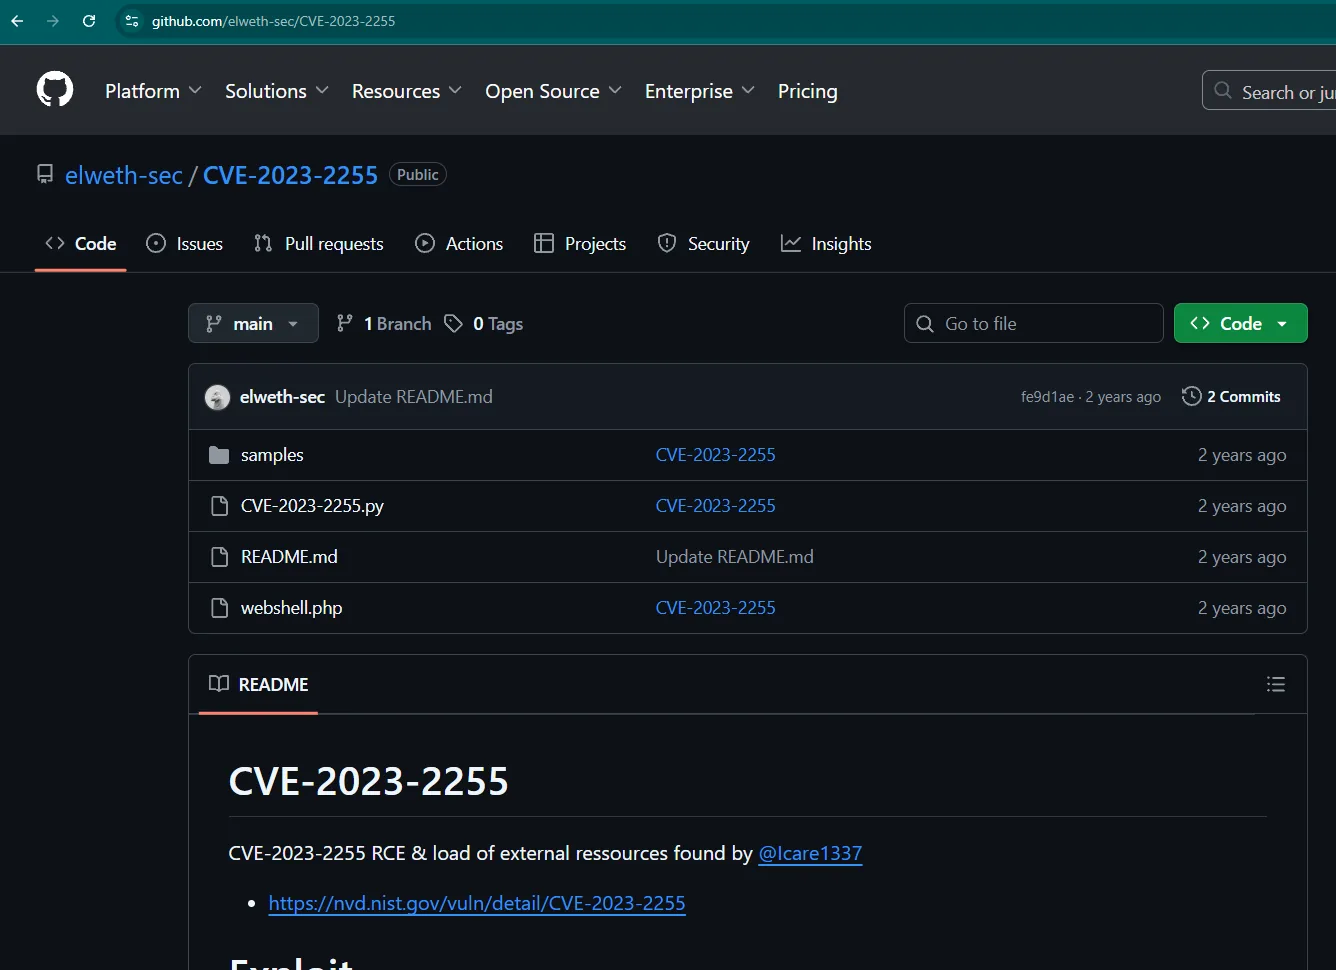This screenshot has width=1336, height=970.
Task: Click file icon next to webshell.php
Action: 219,608
